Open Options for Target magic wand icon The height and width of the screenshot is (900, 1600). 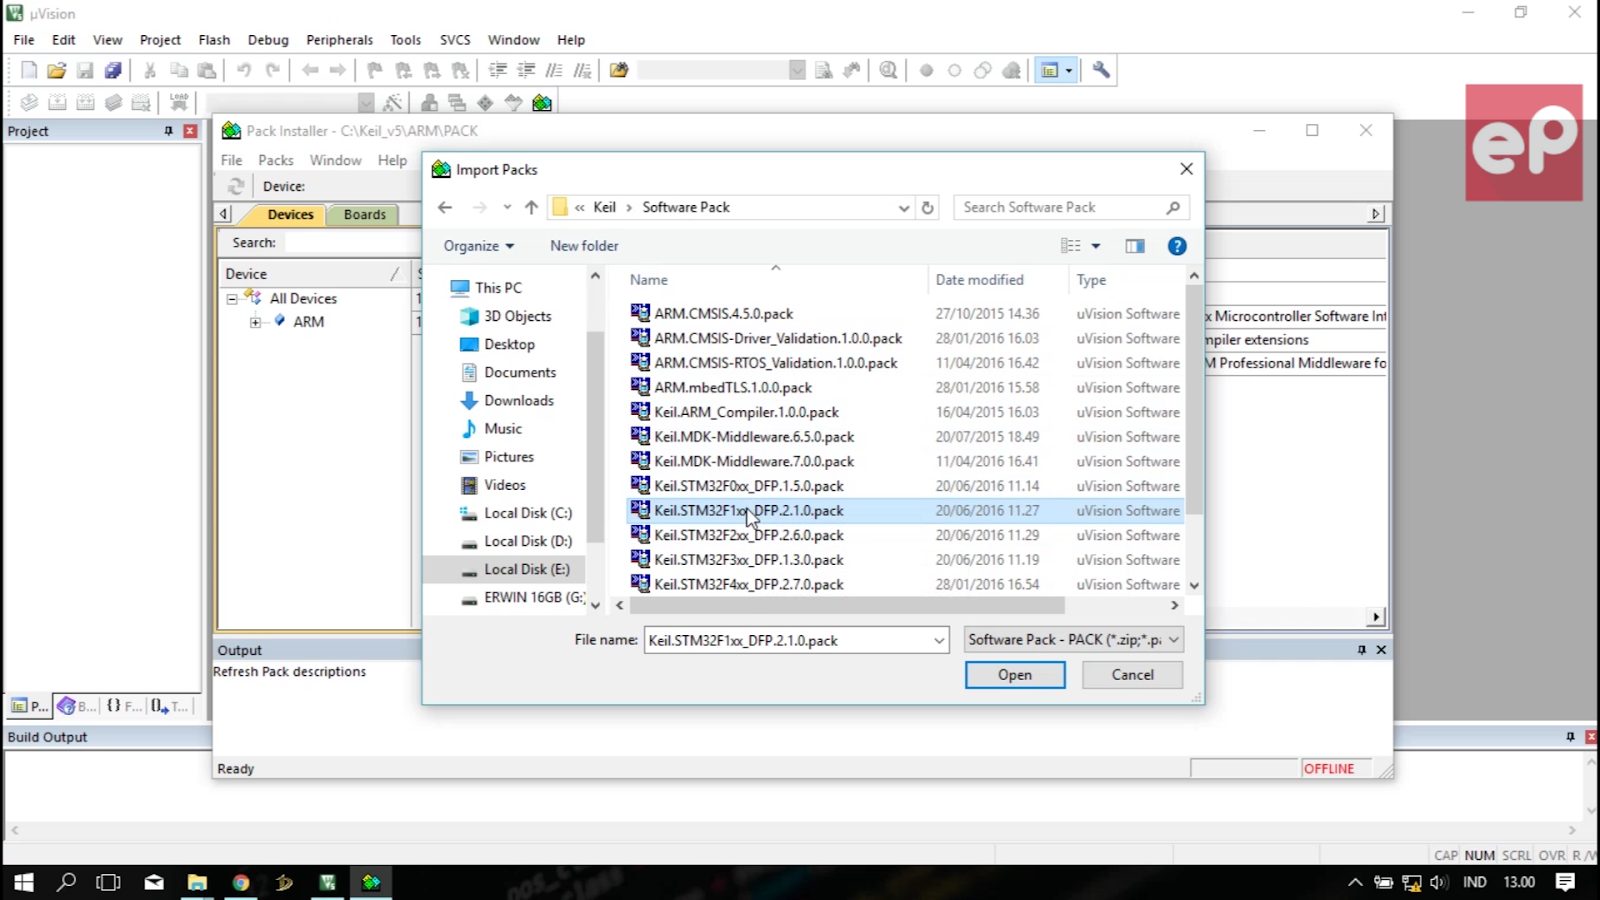pos(392,102)
